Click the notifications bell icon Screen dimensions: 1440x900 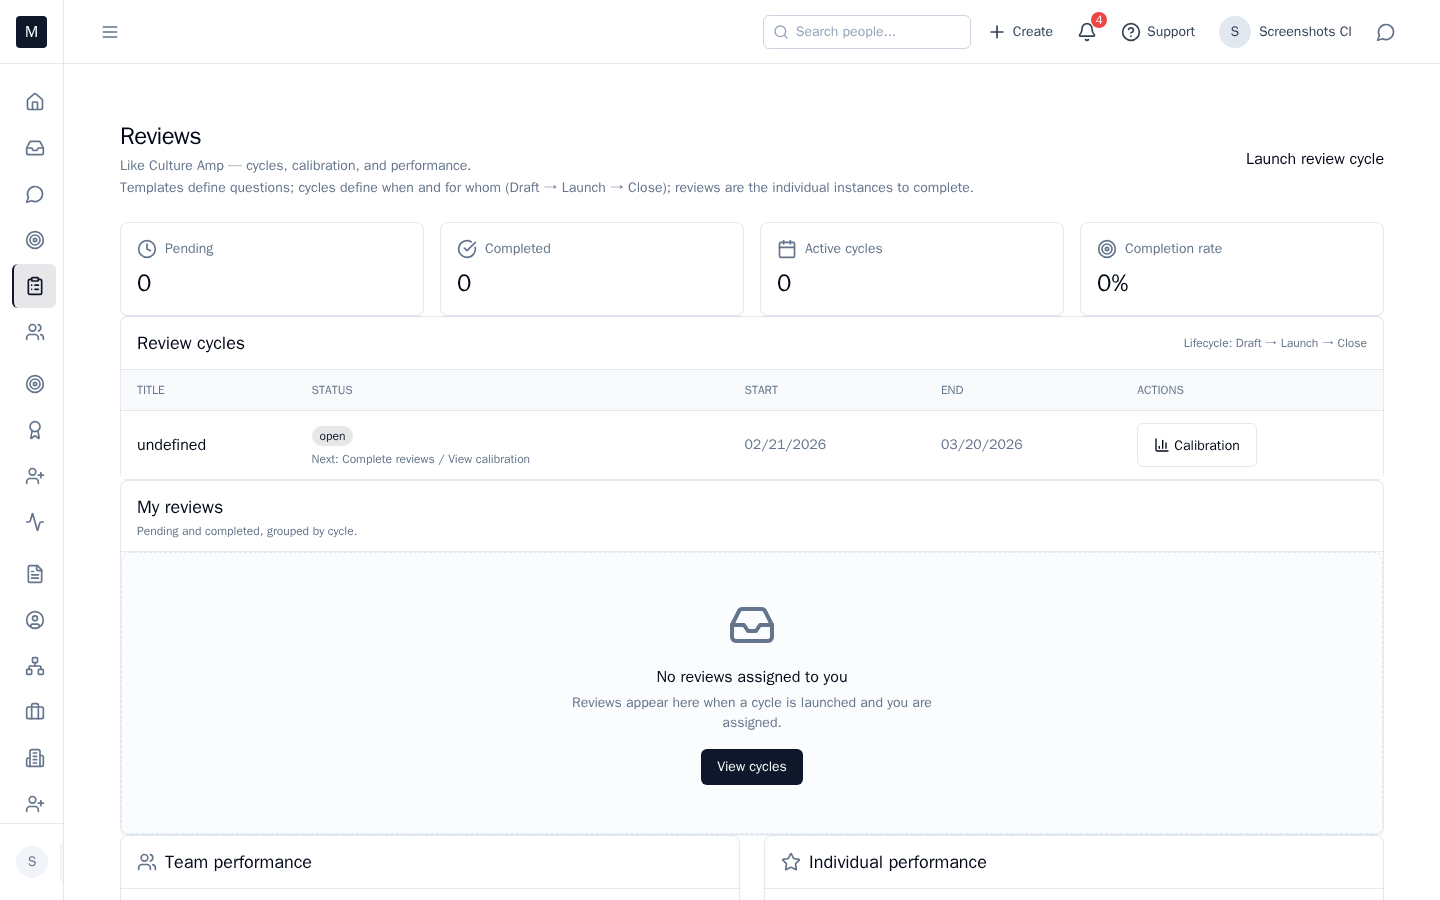coord(1087,32)
